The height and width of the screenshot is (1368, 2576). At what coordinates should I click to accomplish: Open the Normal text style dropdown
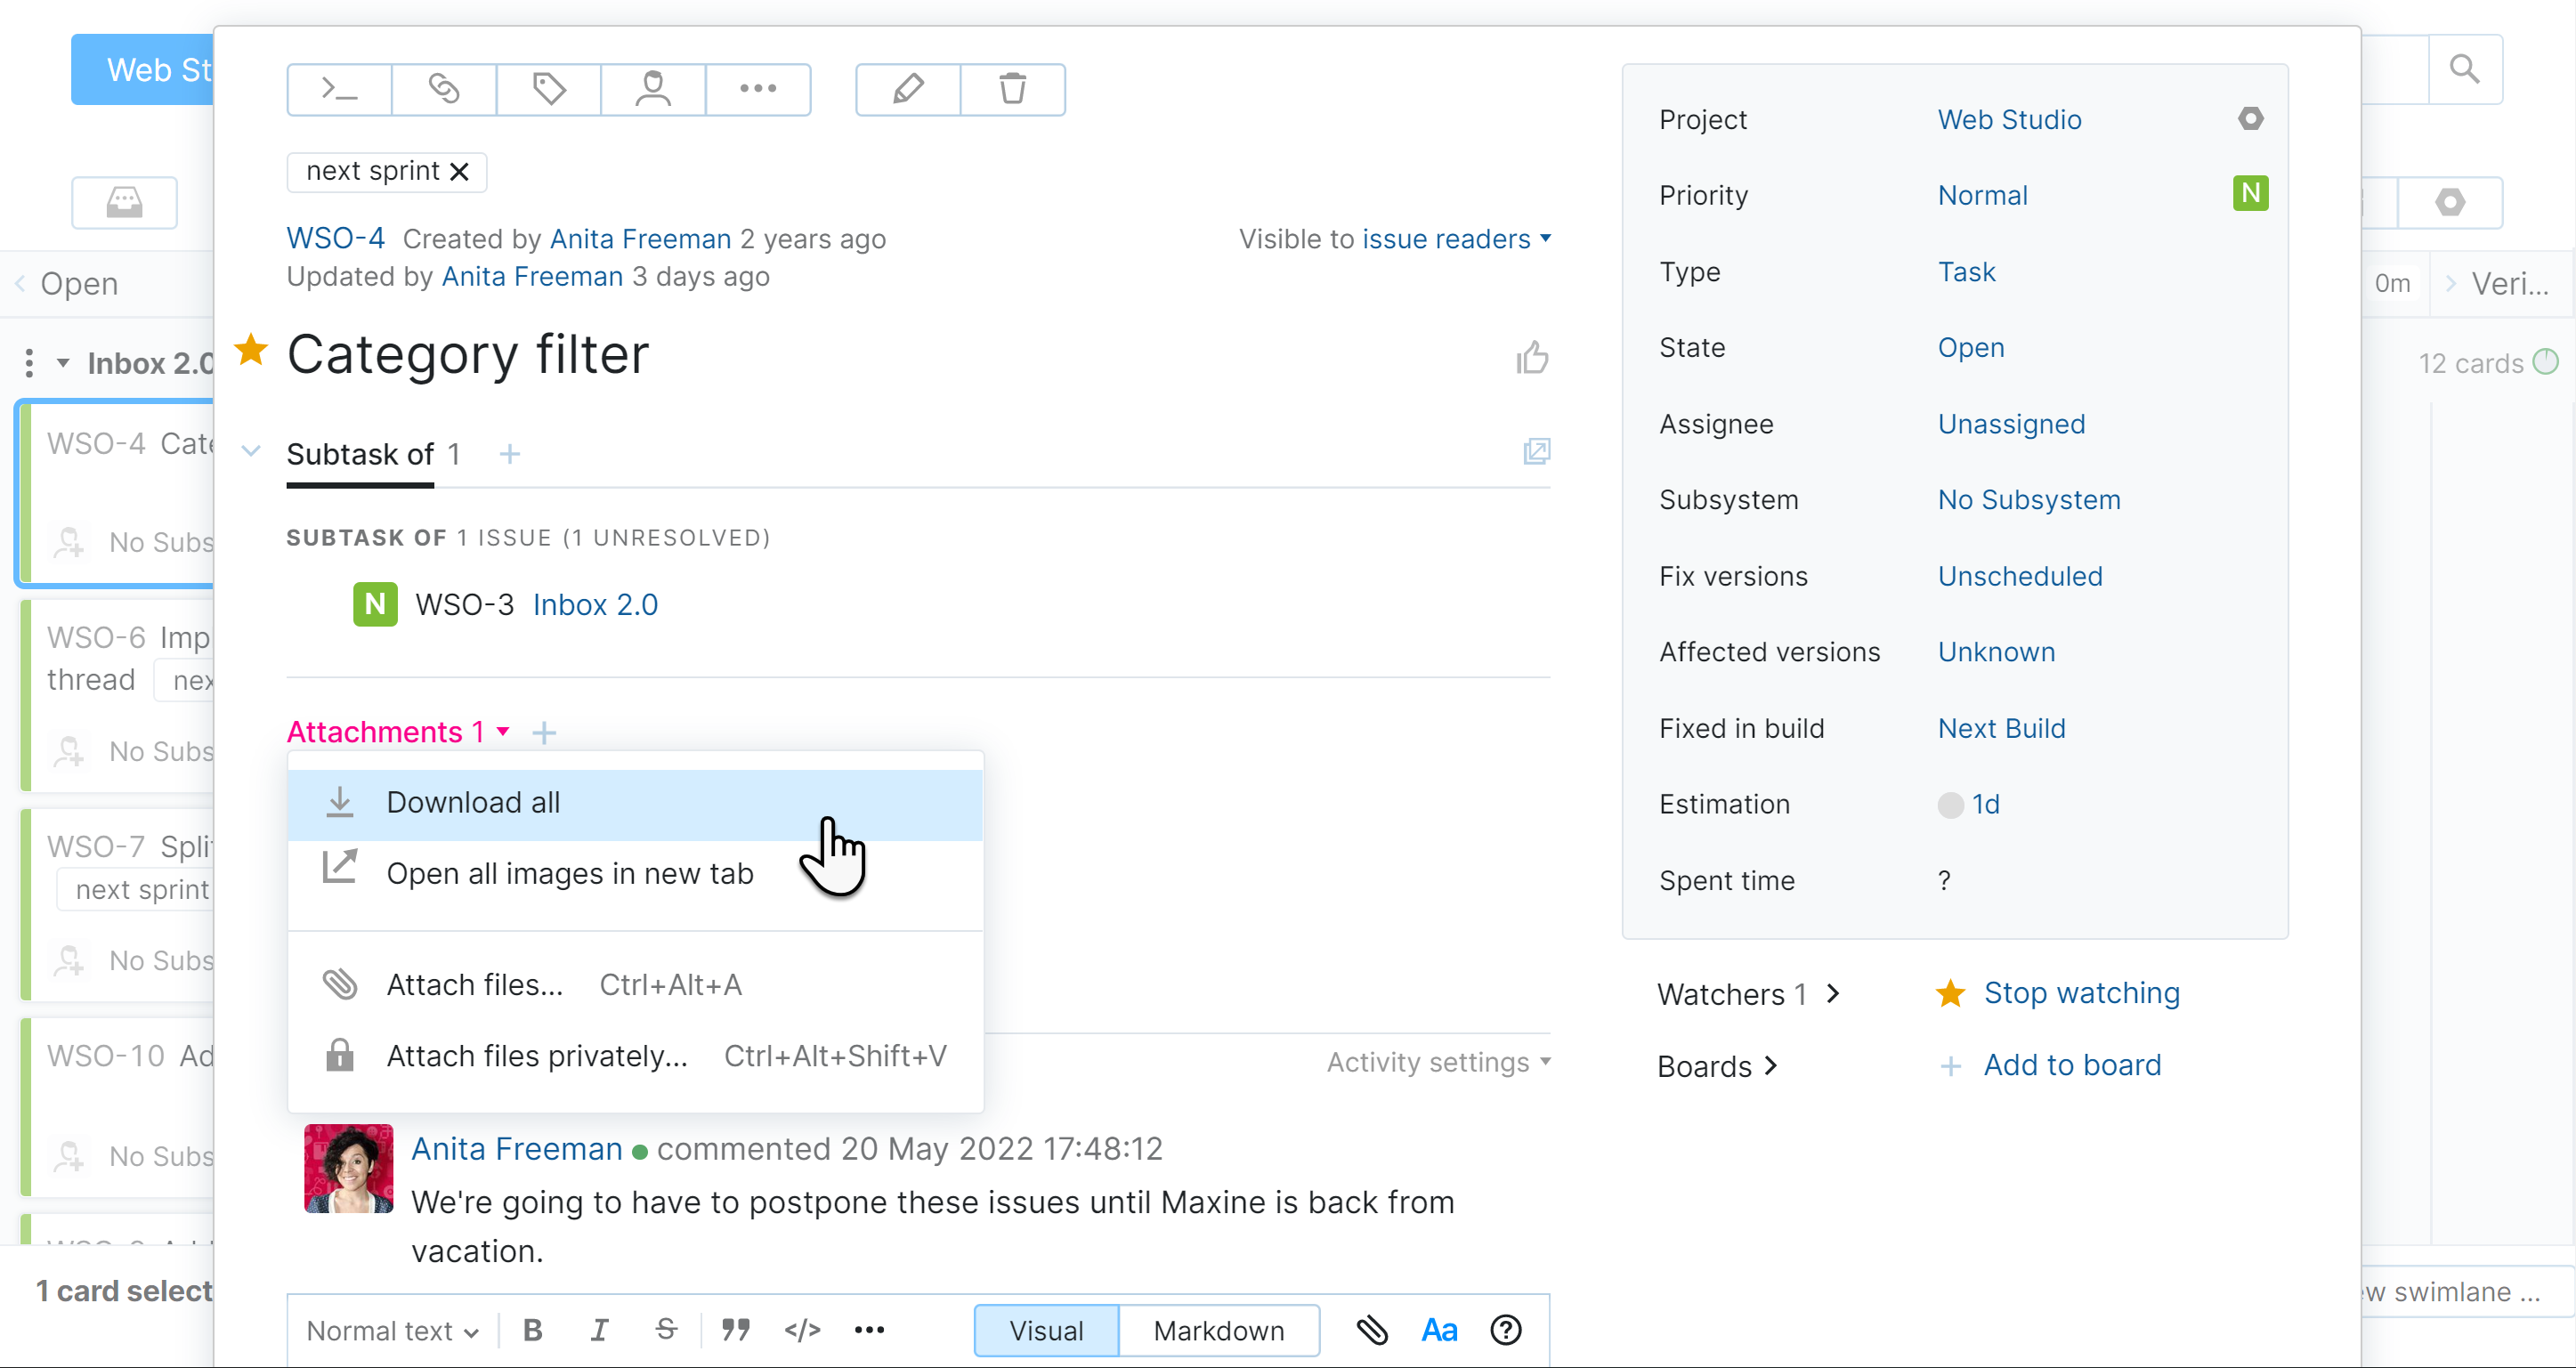(391, 1330)
